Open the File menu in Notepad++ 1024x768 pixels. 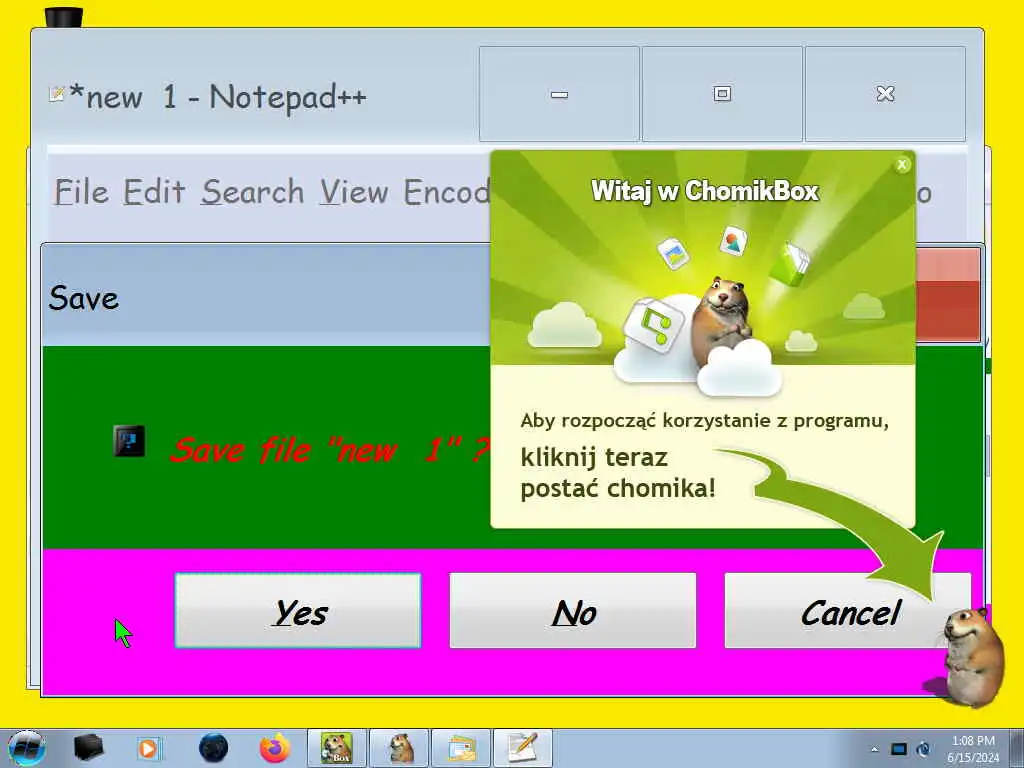tap(82, 192)
